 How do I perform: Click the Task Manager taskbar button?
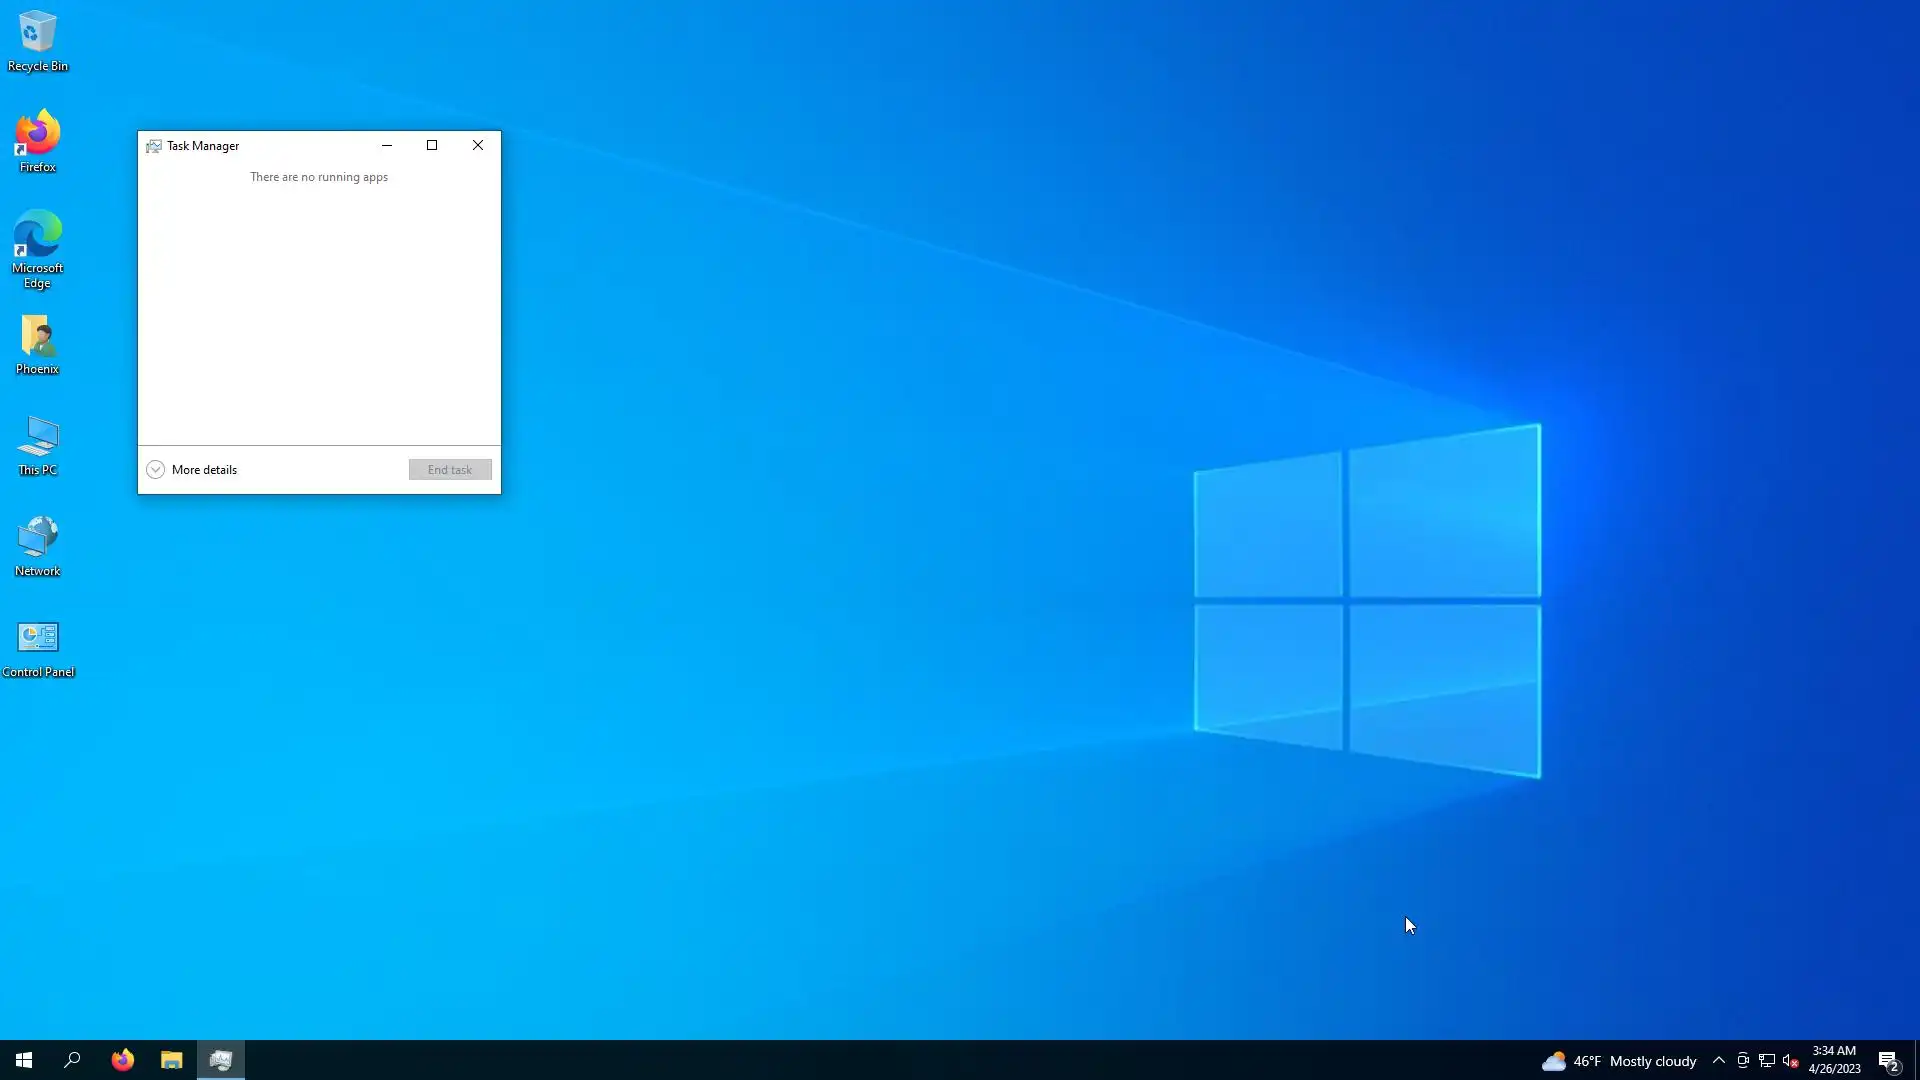220,1060
